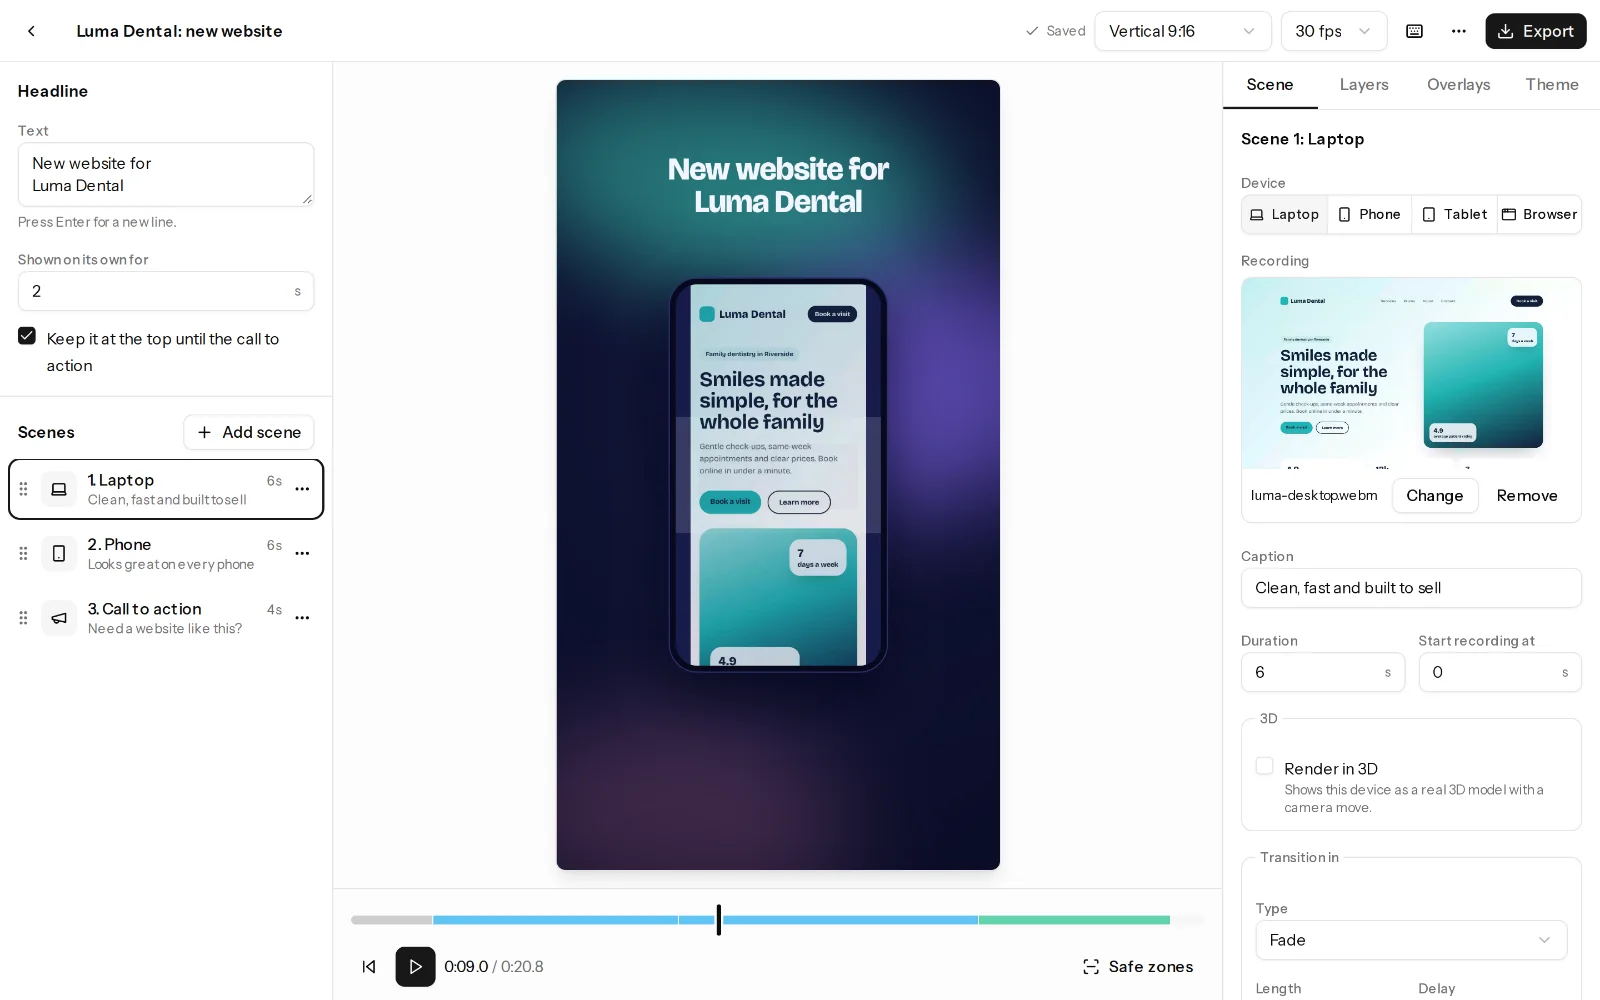Select Laptop device type
The height and width of the screenshot is (1000, 1600).
point(1285,214)
